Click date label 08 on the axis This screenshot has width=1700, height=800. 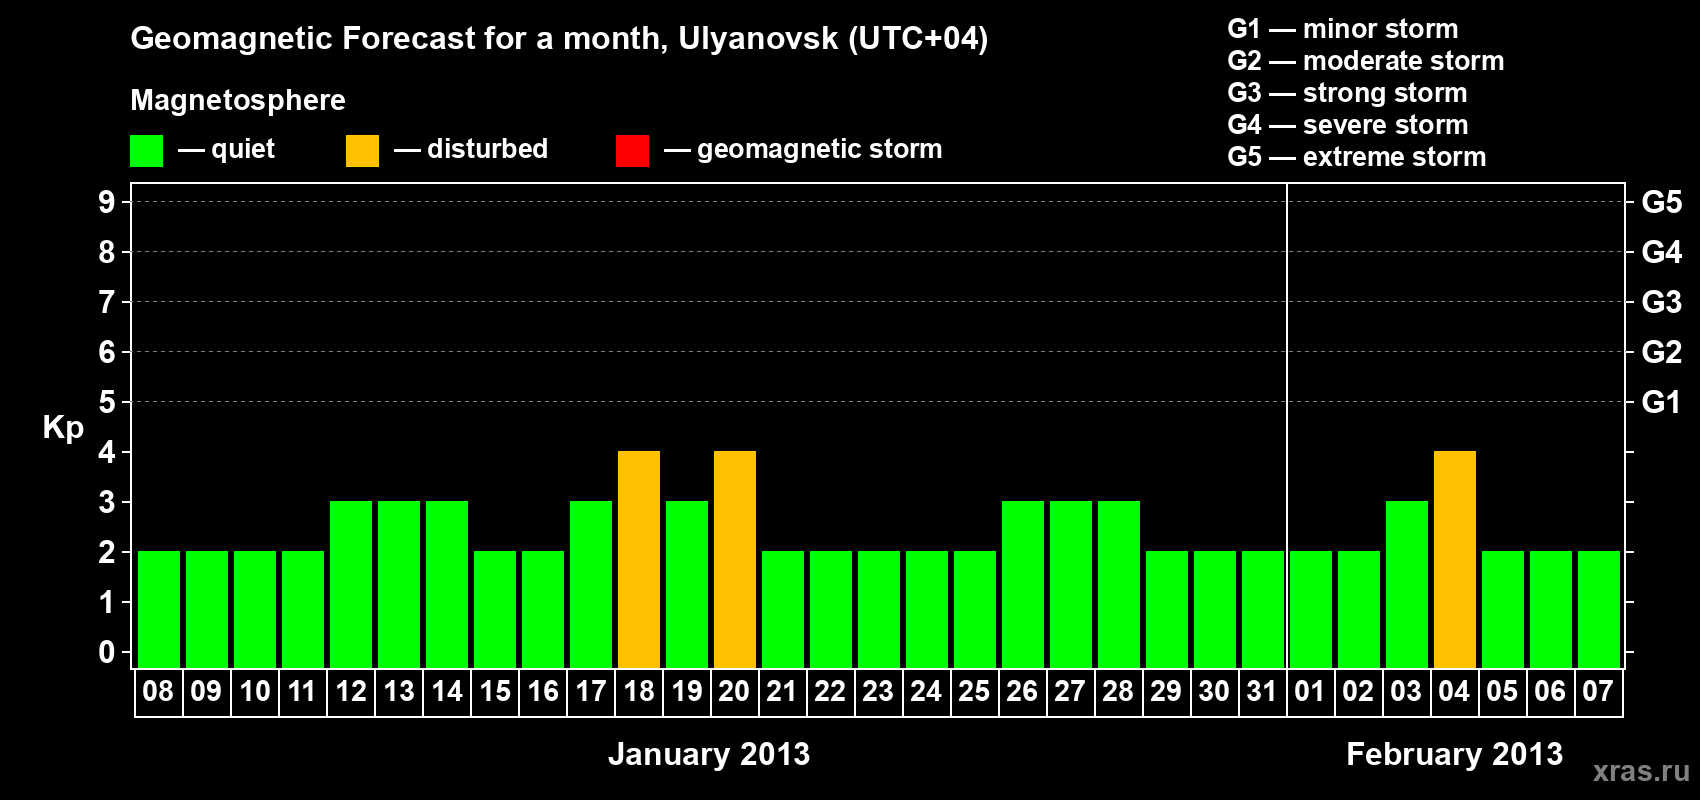click(x=158, y=692)
